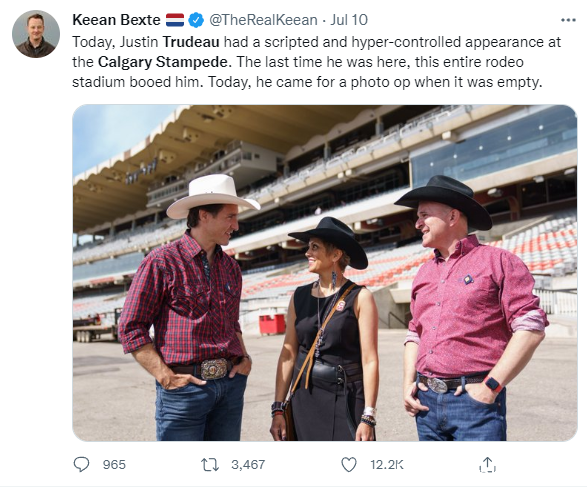Click the blue verified badge
The width and height of the screenshot is (587, 490).
coord(196,20)
